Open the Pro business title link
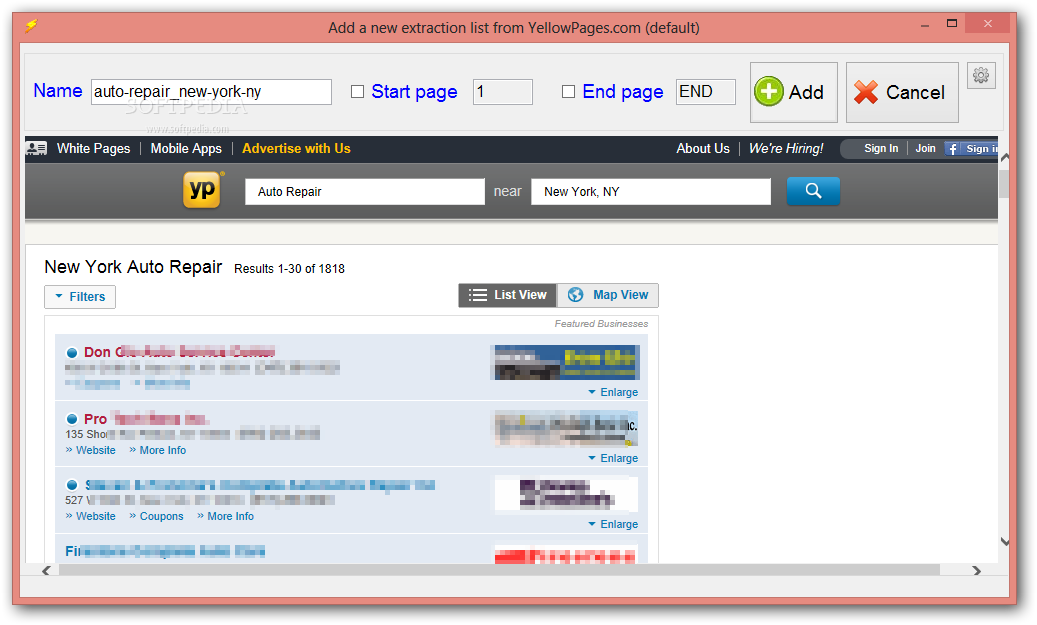Viewport: 1037px width, 625px height. (x=146, y=419)
